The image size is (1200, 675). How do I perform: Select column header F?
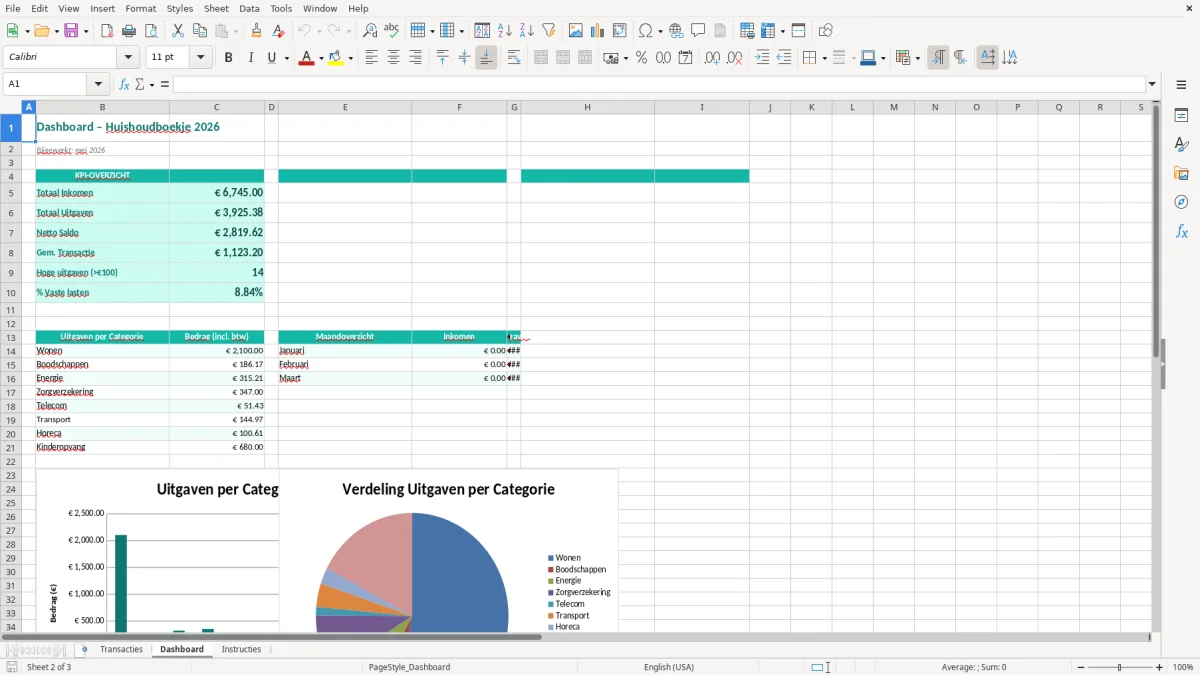(459, 107)
